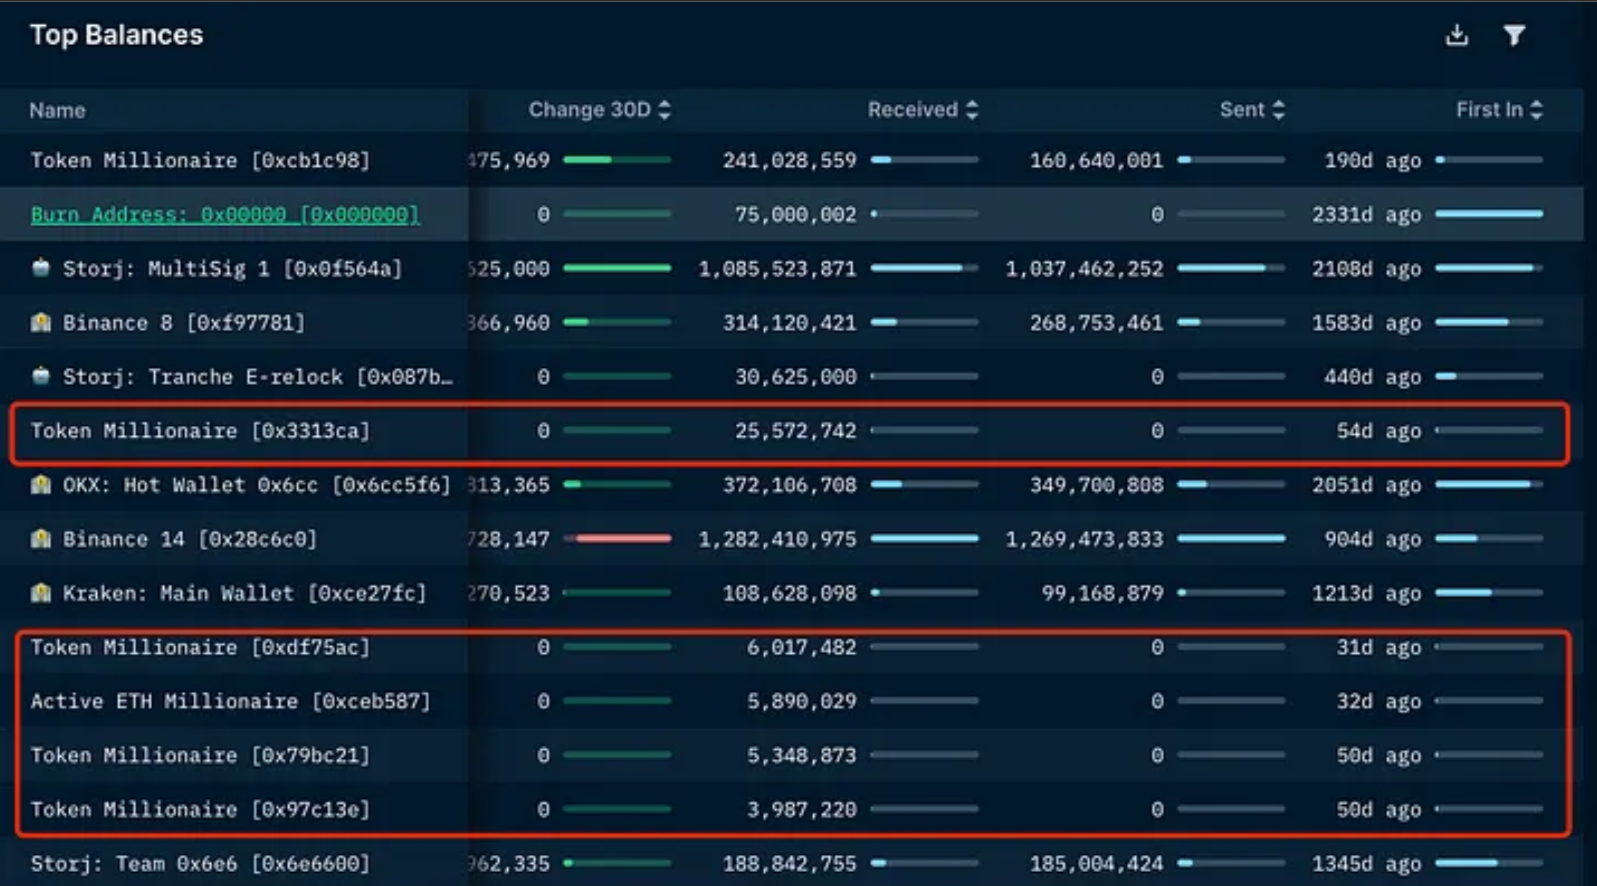Image resolution: width=1597 pixels, height=886 pixels.
Task: Click the Kraken: Main Wallet icon
Action: 41,593
